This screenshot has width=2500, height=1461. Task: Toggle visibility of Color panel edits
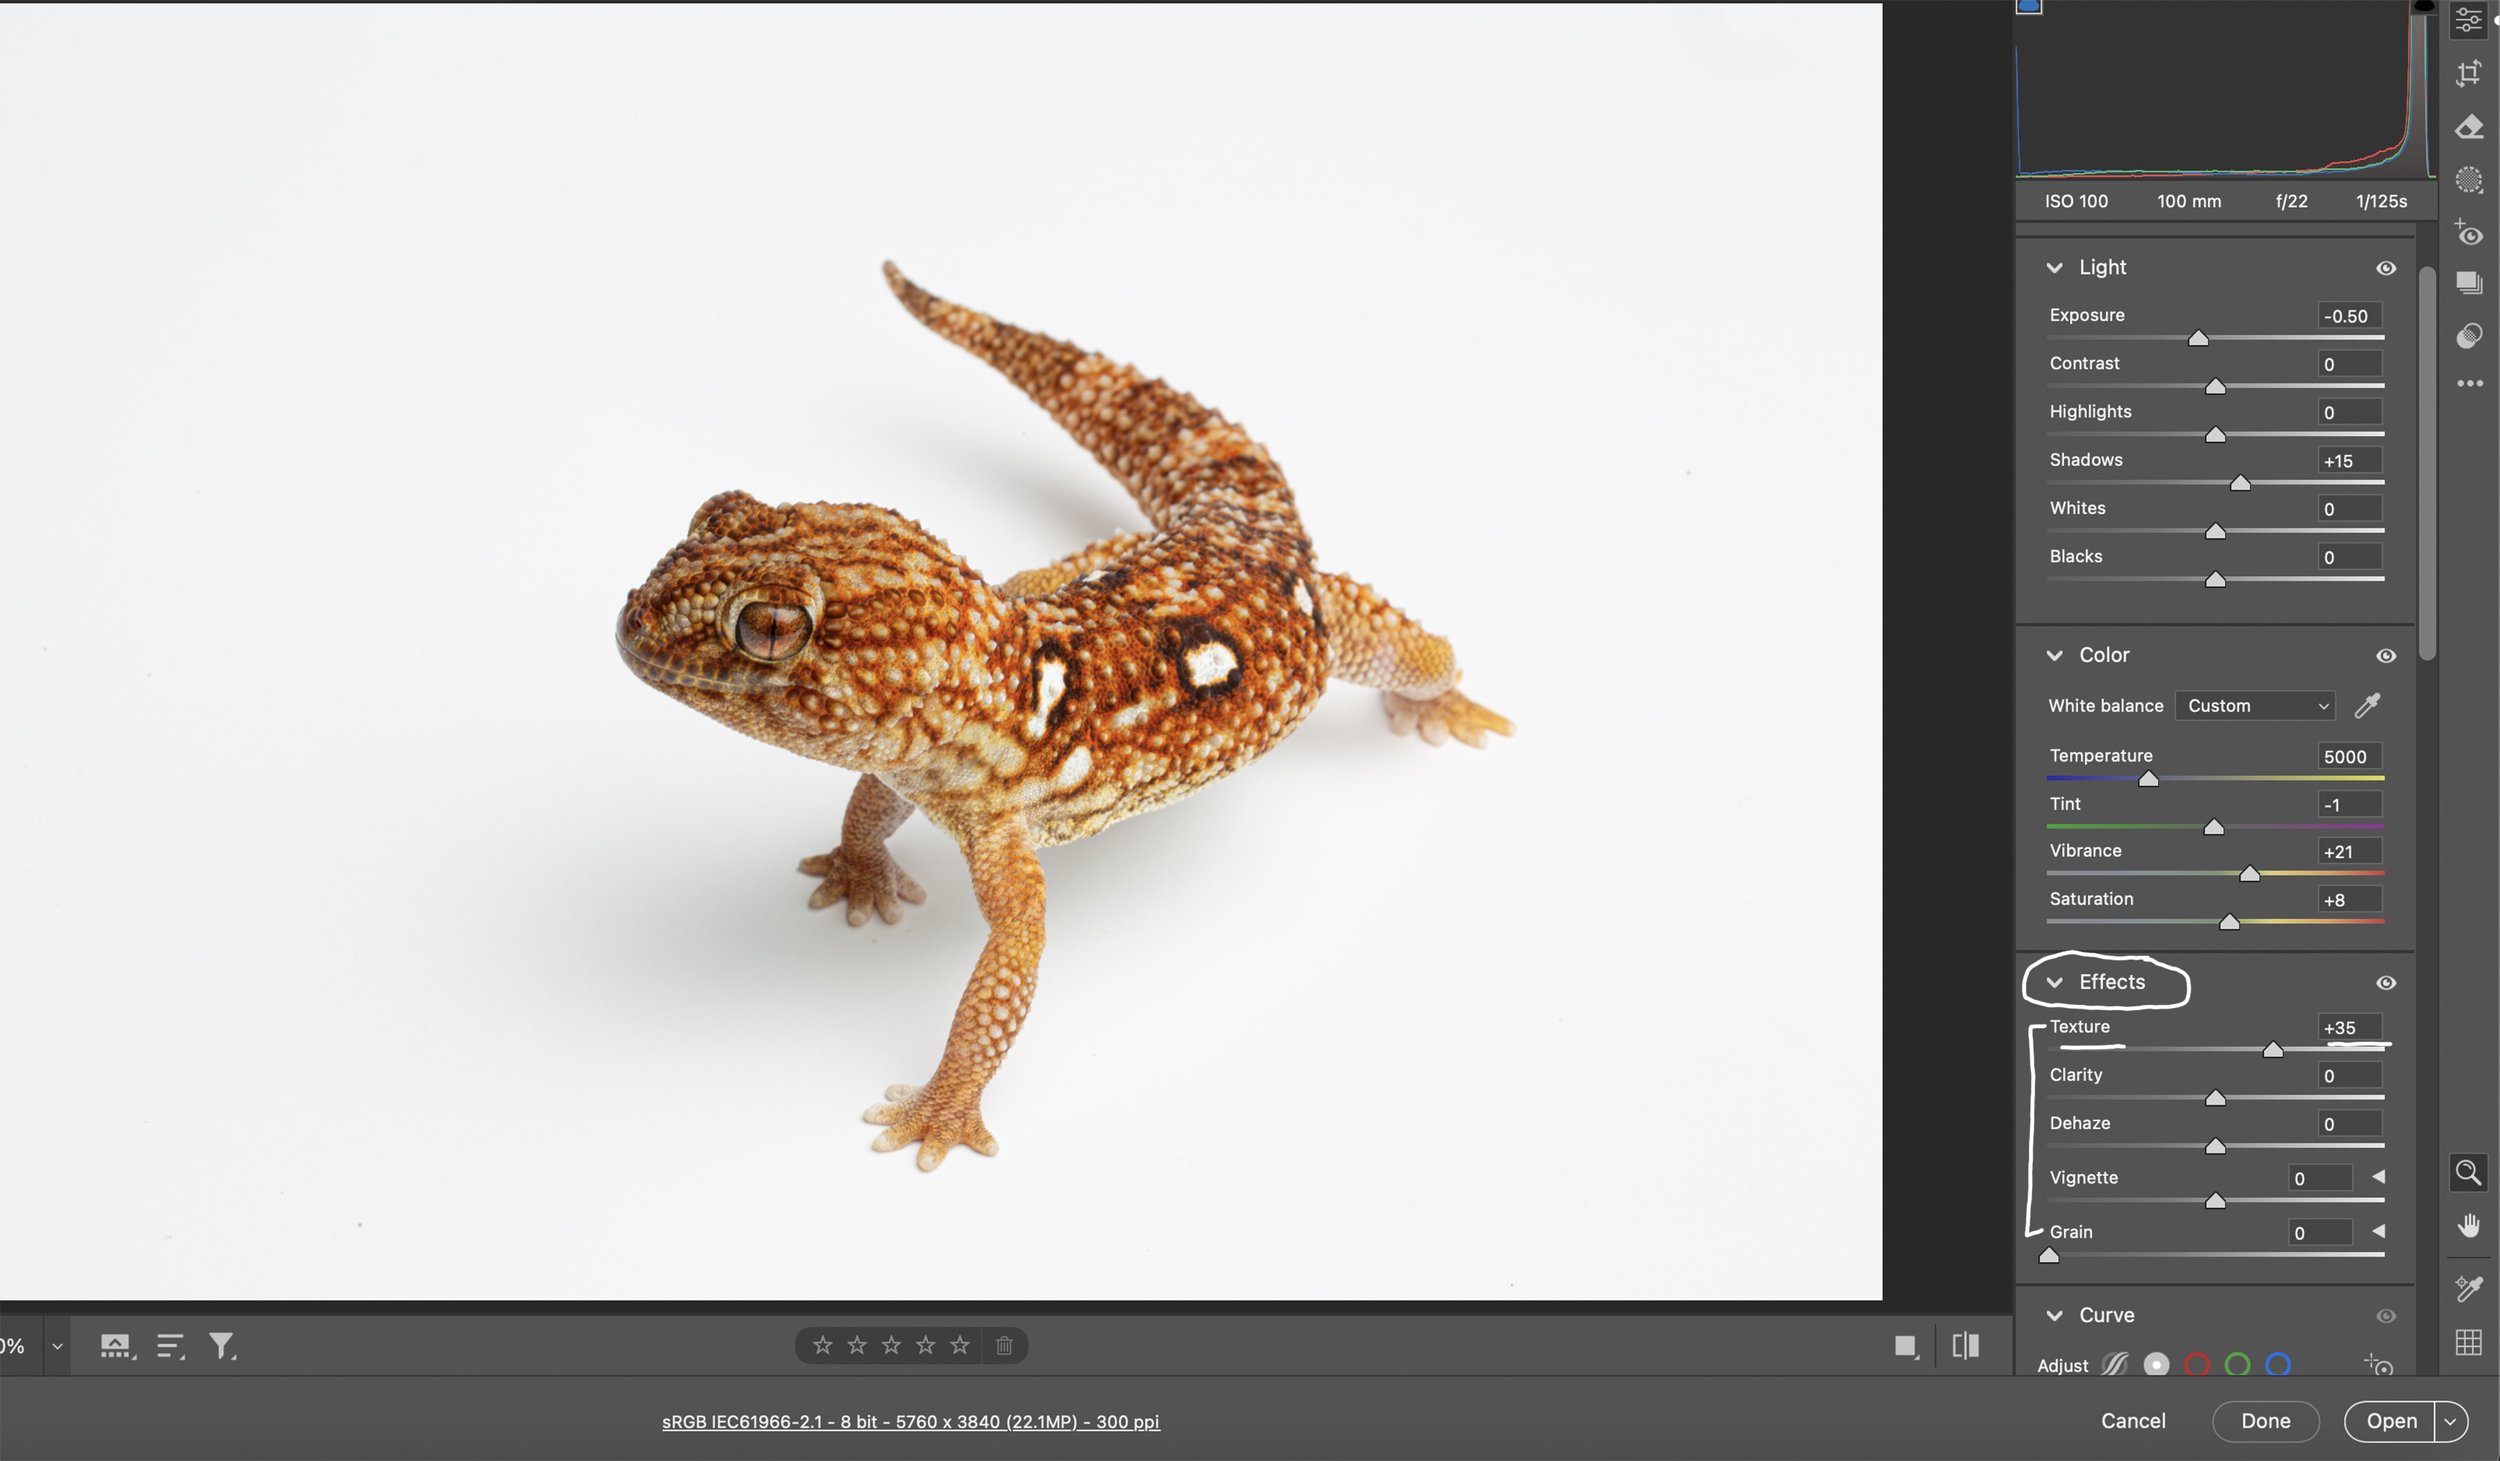click(x=2385, y=656)
